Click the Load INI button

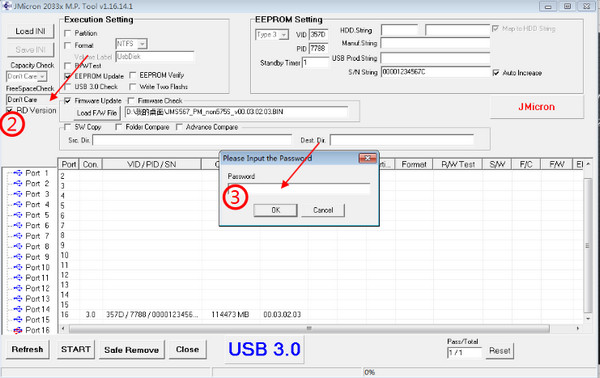(31, 31)
